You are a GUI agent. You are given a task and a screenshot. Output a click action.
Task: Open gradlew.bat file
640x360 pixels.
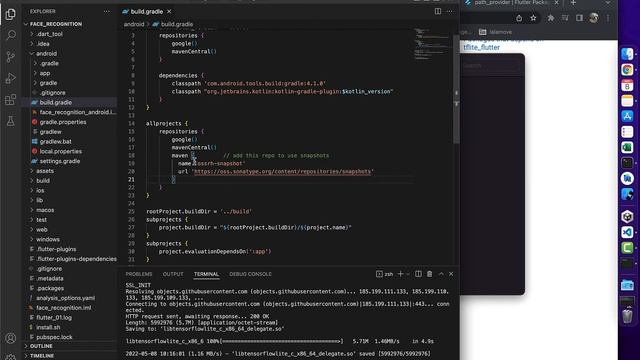point(56,142)
